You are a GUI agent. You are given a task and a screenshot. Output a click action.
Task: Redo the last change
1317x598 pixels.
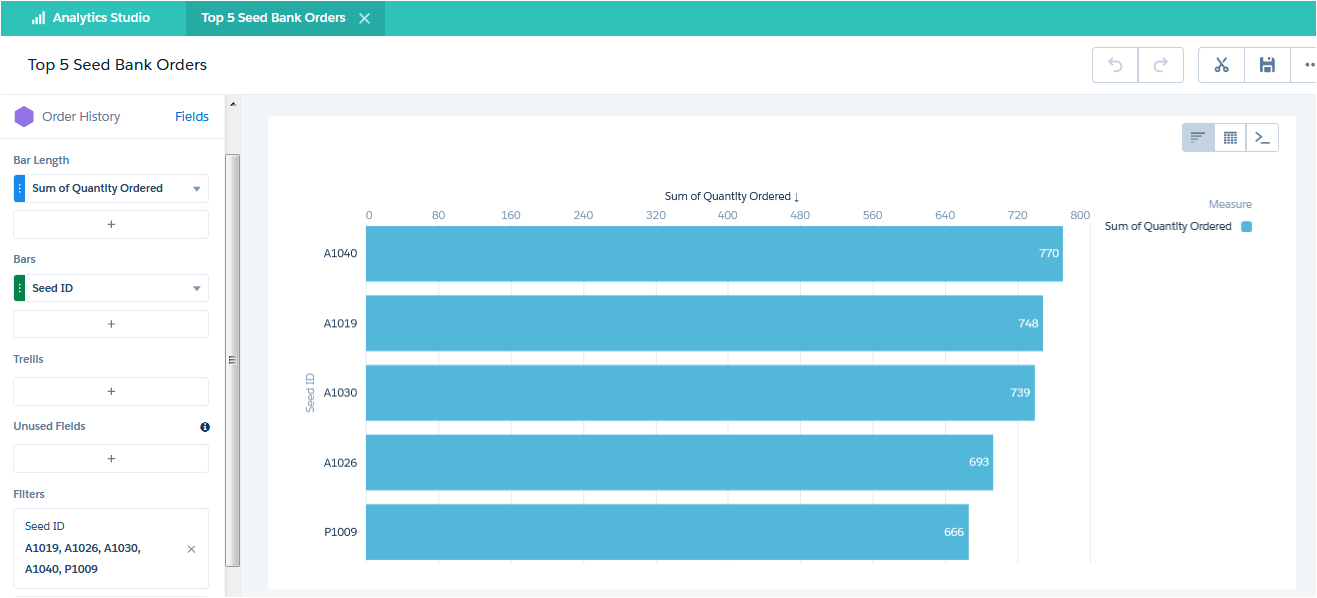coord(1161,65)
